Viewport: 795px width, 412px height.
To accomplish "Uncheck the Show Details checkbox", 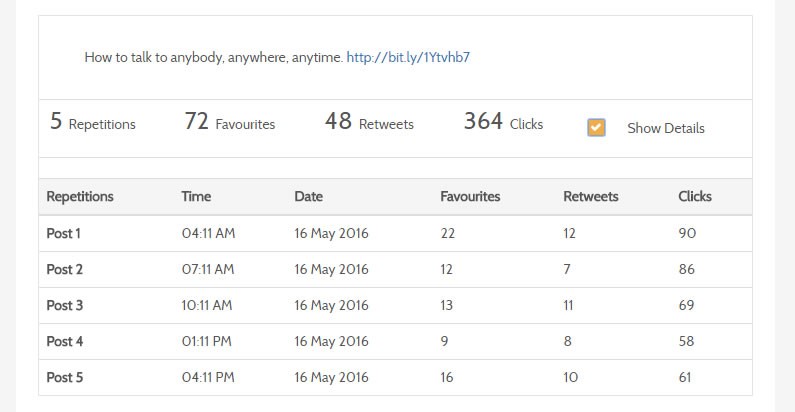I will [596, 128].
